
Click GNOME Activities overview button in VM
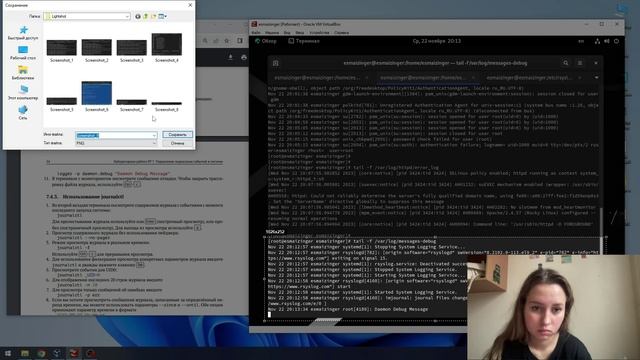pos(266,41)
